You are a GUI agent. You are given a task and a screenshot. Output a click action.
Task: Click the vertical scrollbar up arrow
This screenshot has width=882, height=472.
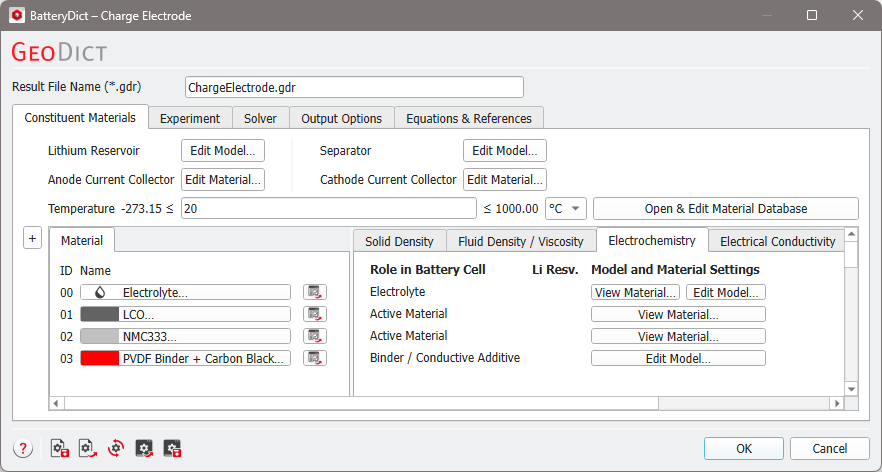(x=851, y=233)
